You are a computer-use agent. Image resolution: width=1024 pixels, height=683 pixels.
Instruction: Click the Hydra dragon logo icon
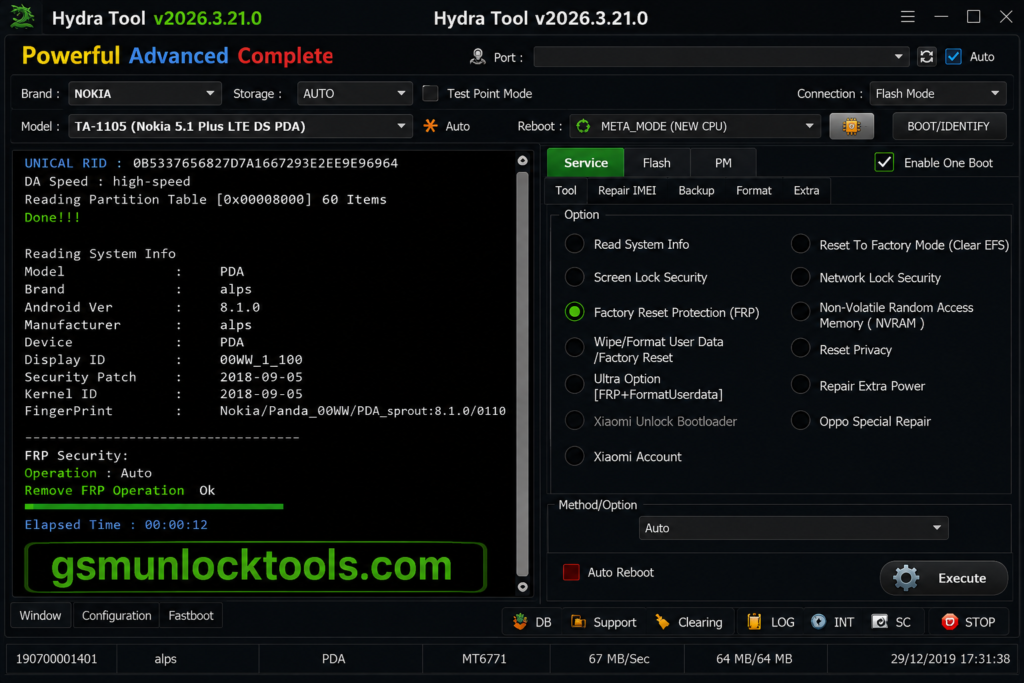22,17
